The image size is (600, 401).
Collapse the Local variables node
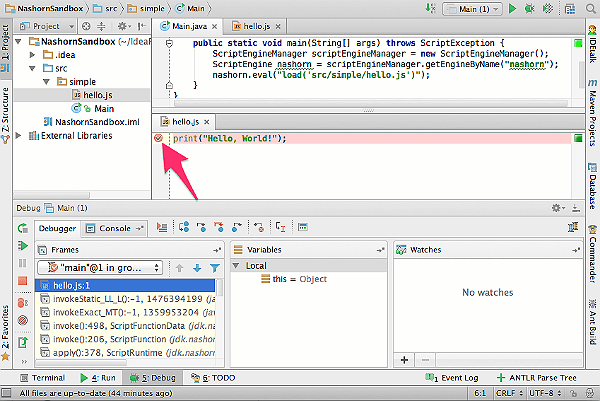click(x=236, y=266)
